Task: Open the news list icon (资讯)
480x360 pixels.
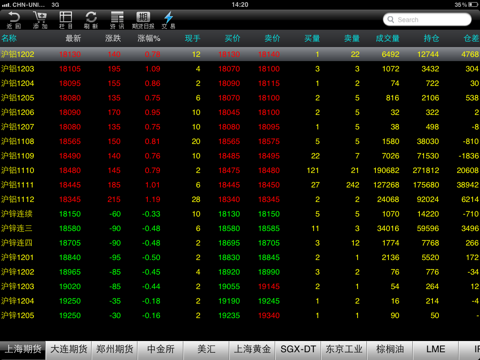Action: click(117, 20)
